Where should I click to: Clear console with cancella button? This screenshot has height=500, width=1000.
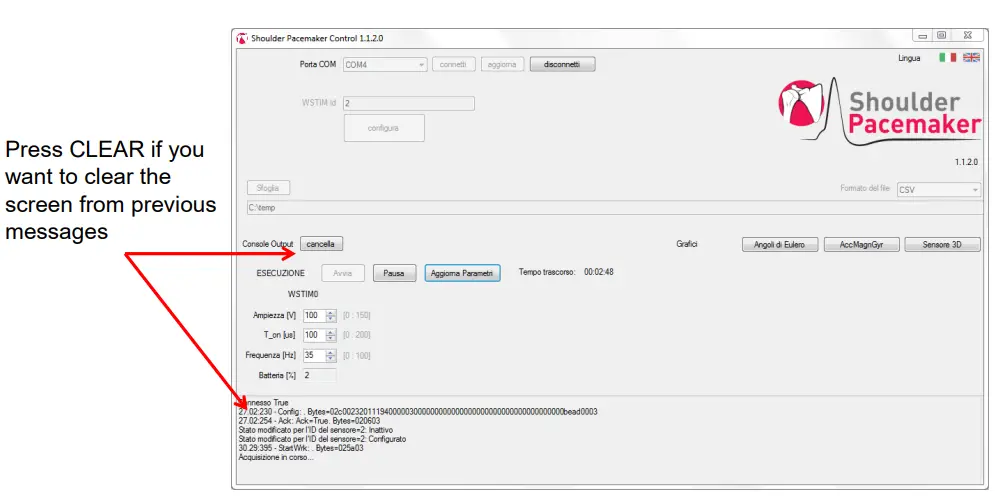[321, 244]
